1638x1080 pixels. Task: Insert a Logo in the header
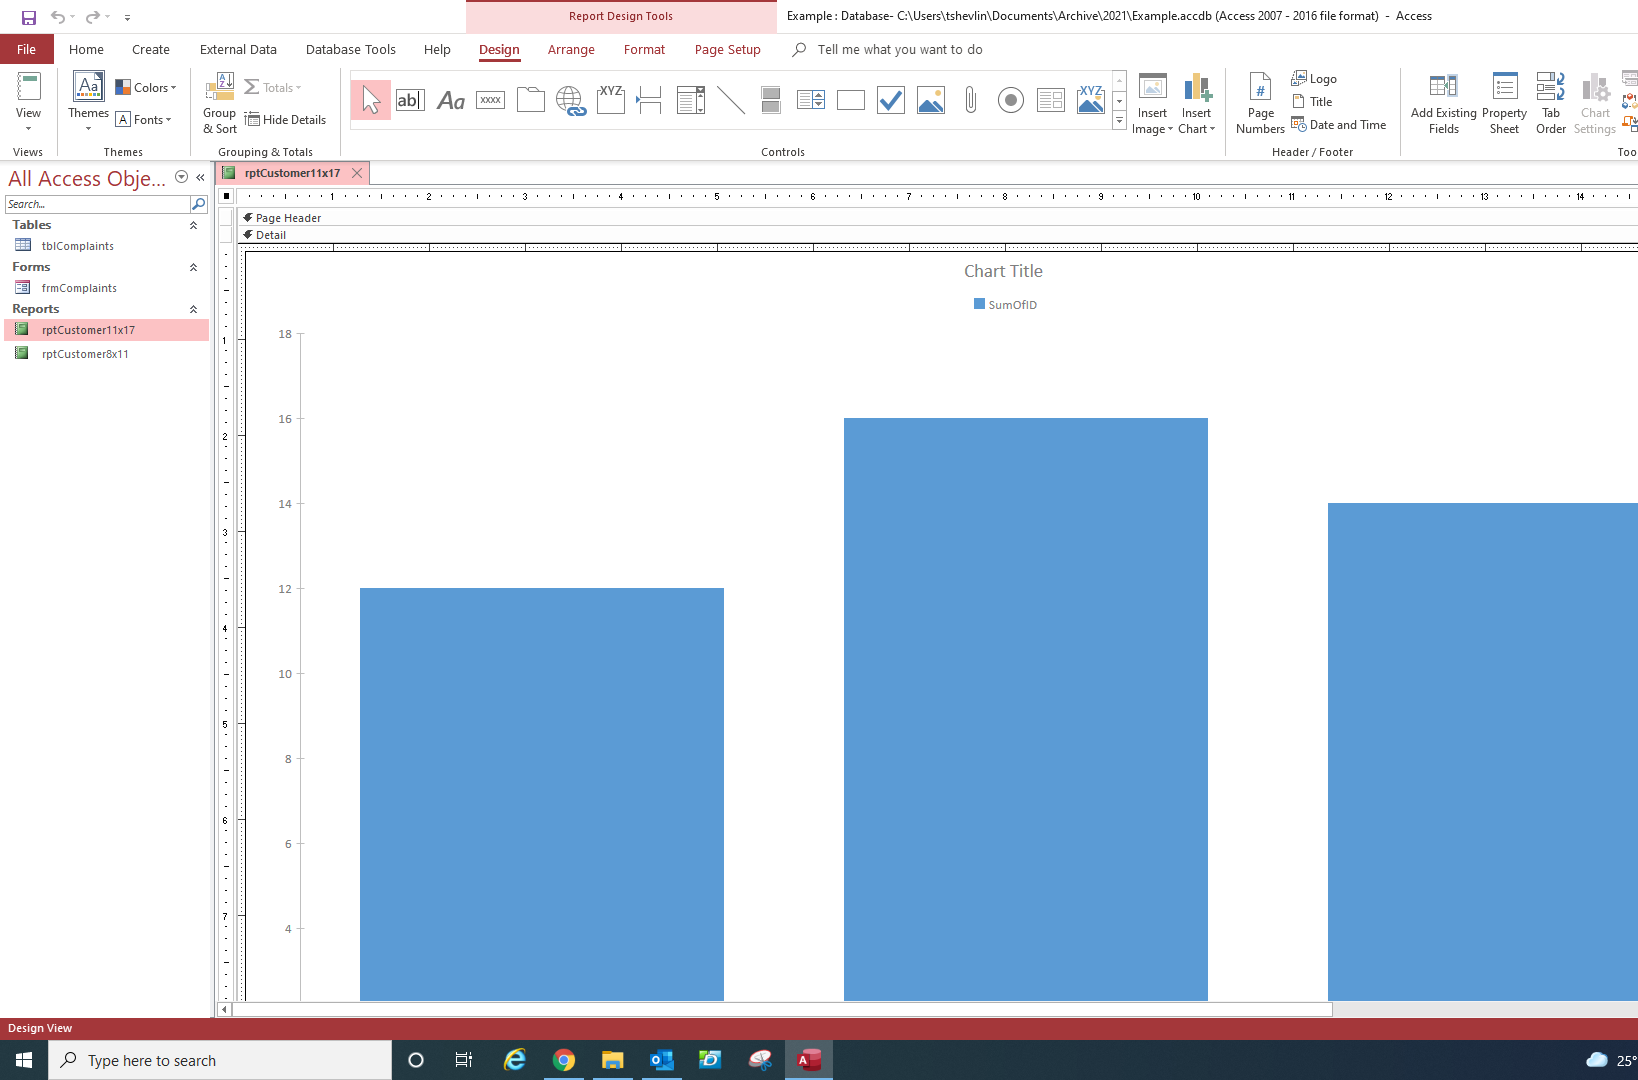(x=1314, y=79)
